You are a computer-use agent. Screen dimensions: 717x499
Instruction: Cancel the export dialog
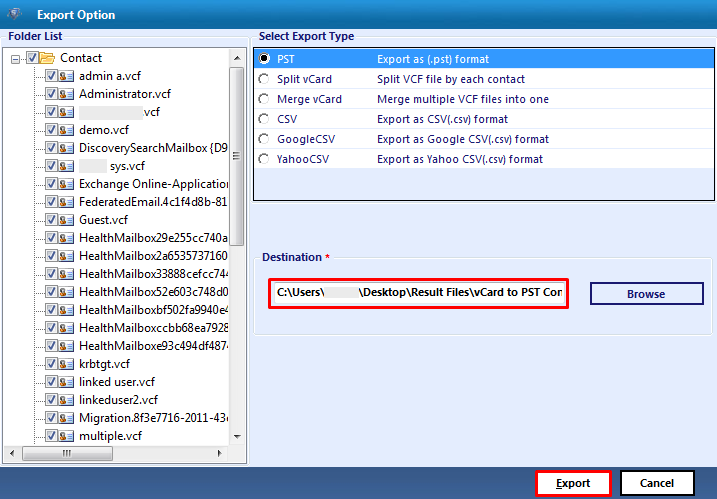tap(656, 483)
